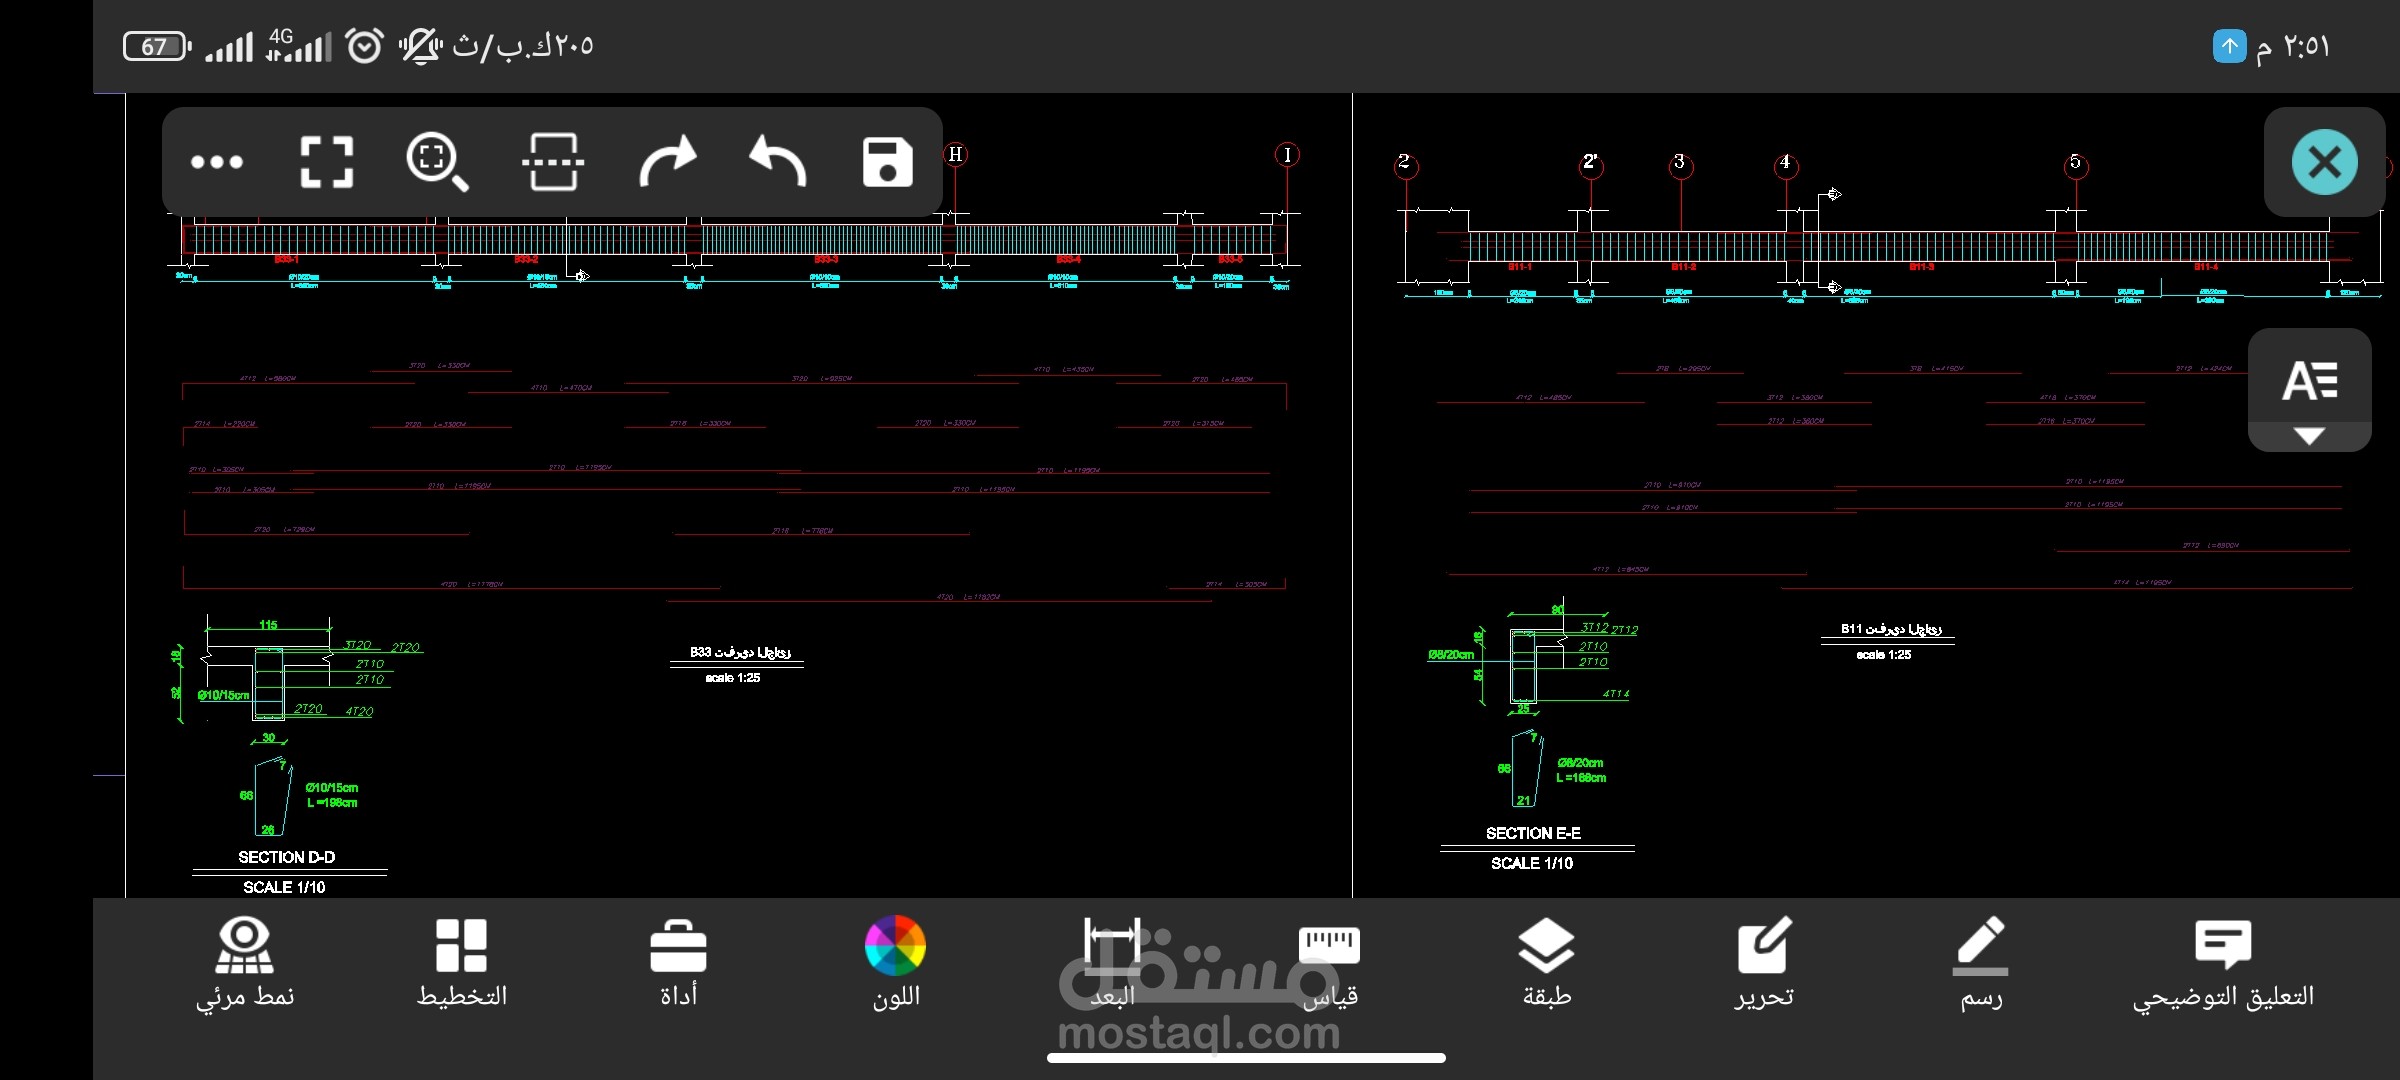Select the B11 beam title text
Image resolution: width=2400 pixels, height=1080 pixels.
[1891, 629]
